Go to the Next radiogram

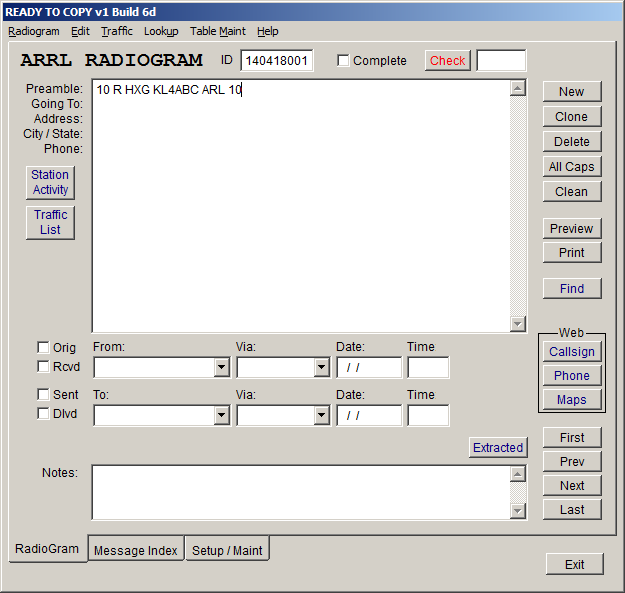[x=572, y=485]
